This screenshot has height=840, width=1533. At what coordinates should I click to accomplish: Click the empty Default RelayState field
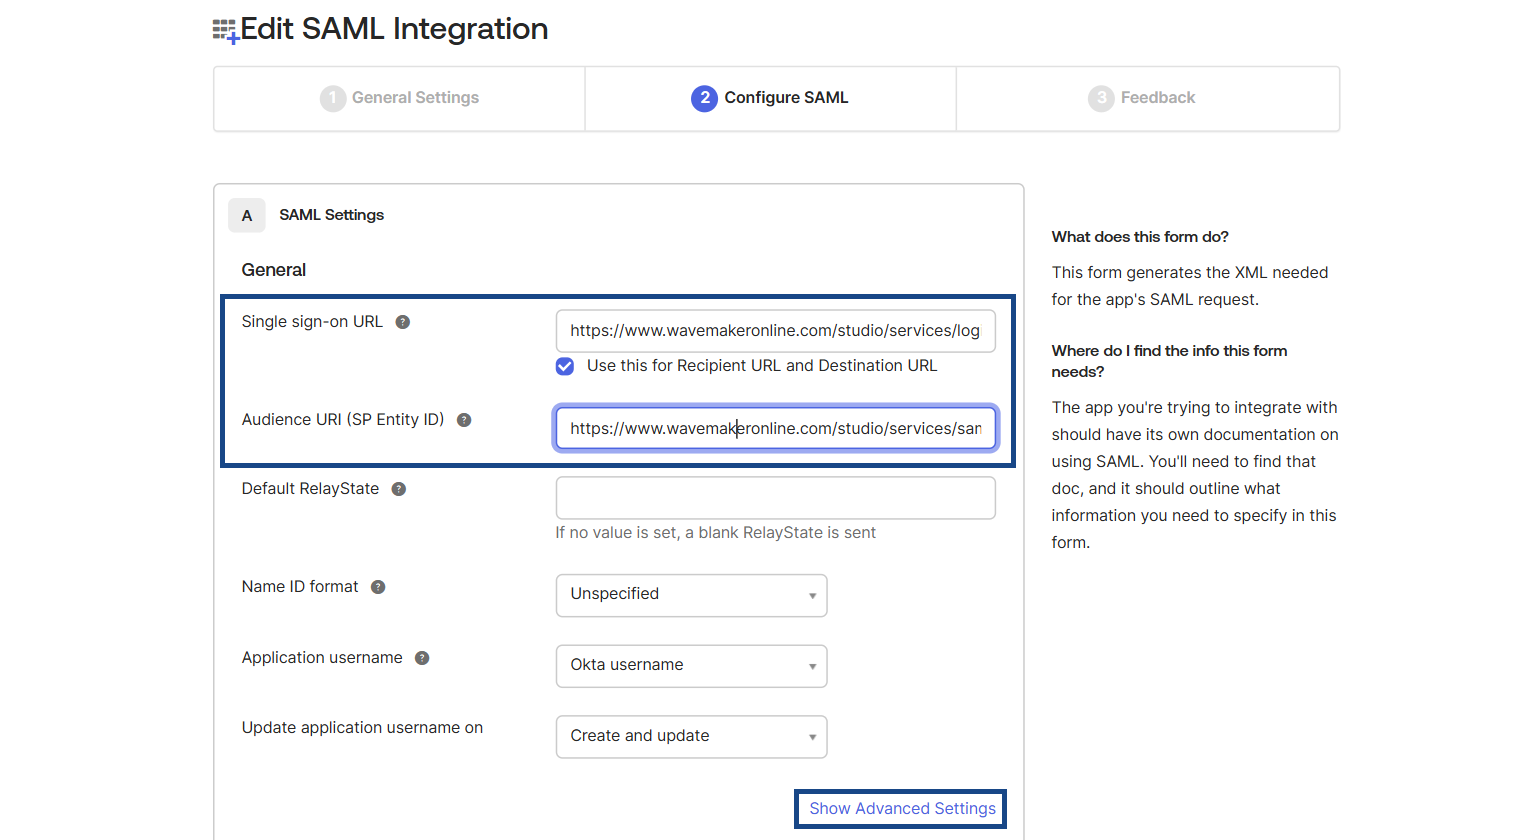(775, 498)
